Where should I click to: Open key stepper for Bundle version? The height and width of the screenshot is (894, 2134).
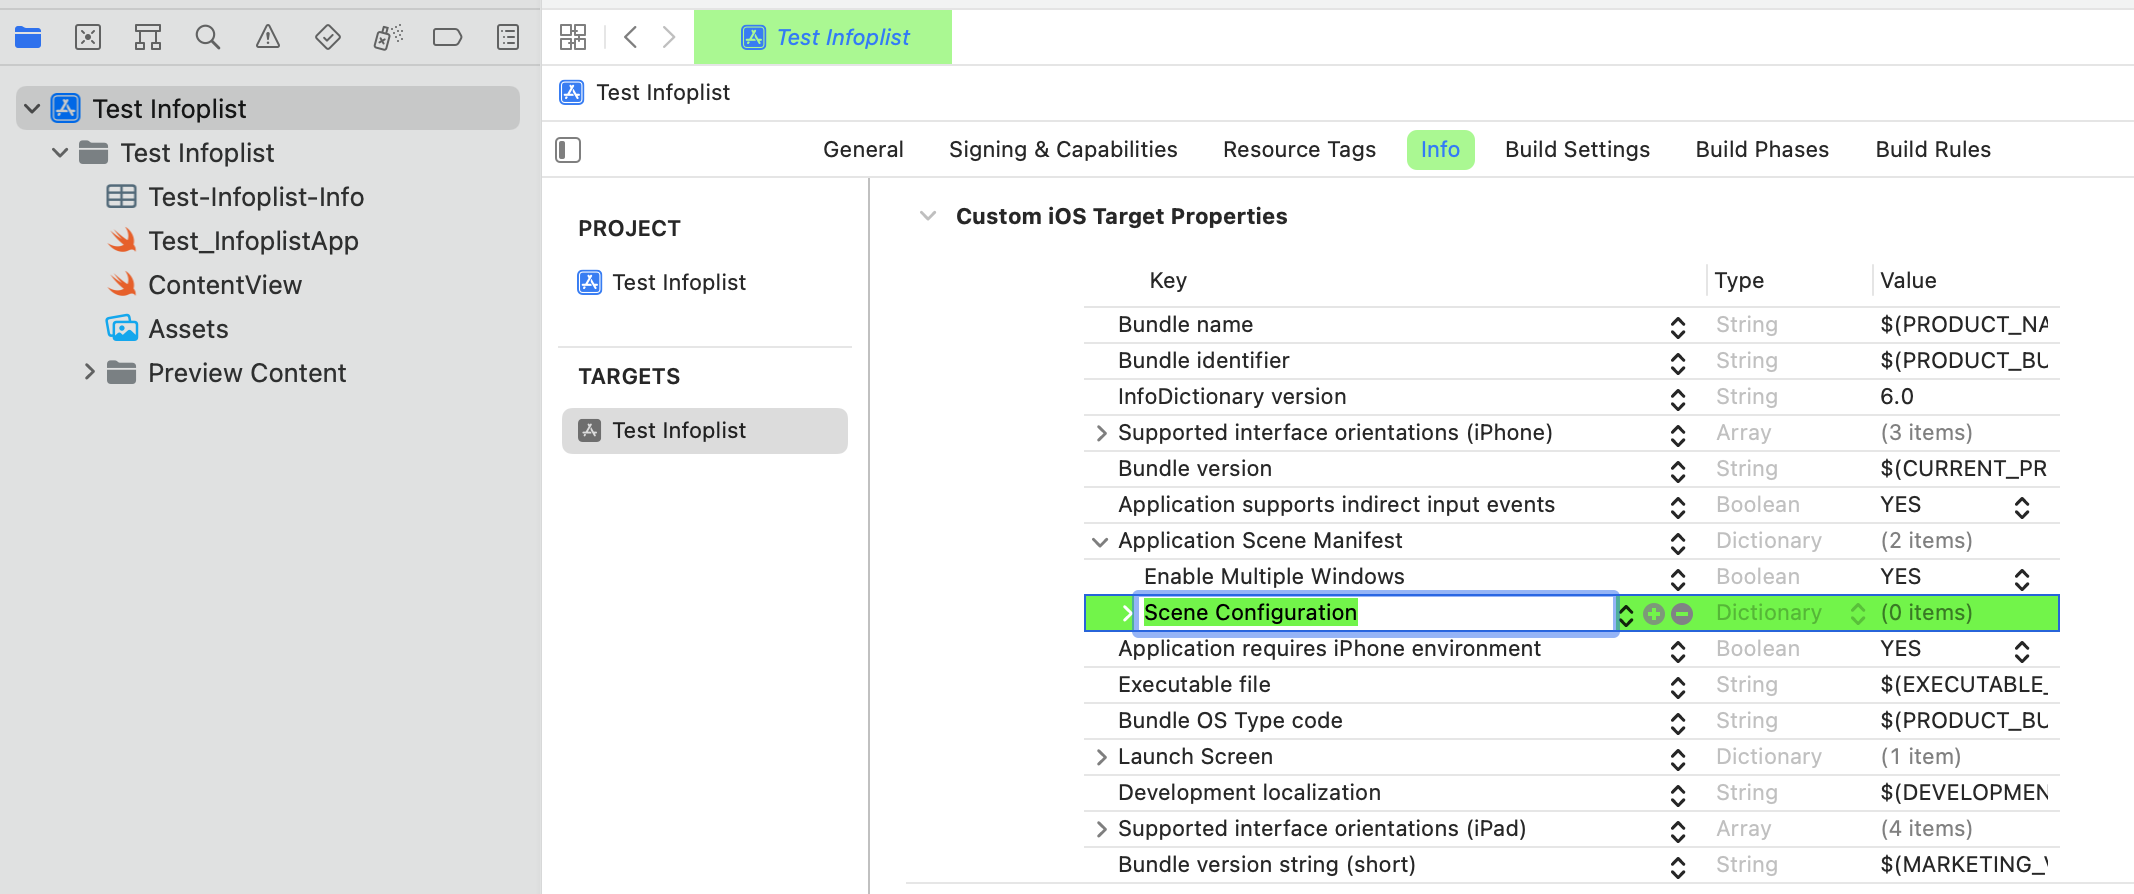(1678, 471)
